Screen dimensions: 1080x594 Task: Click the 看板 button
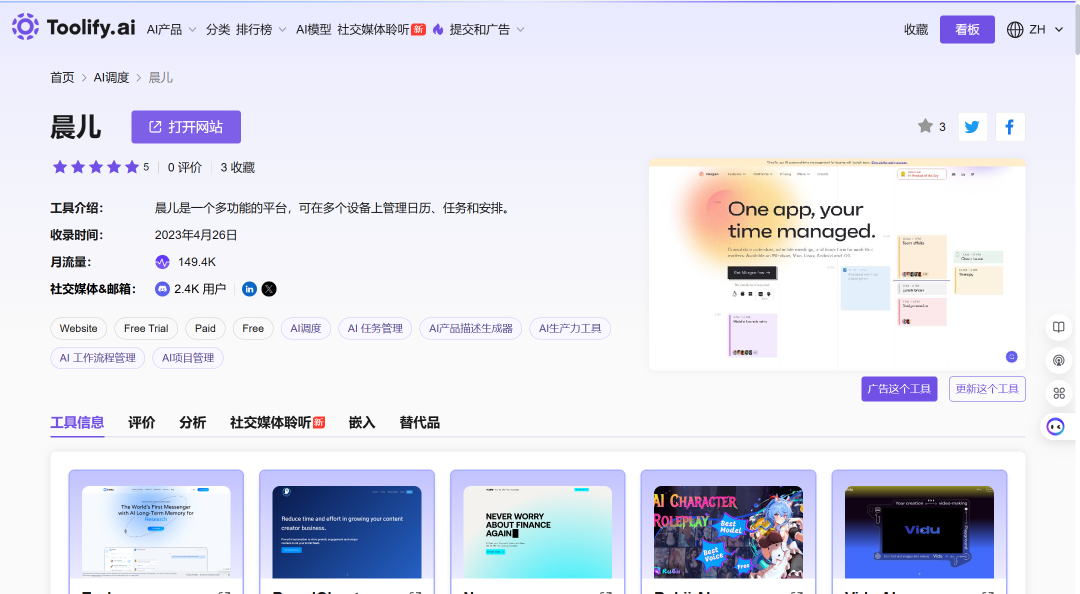[x=967, y=30]
